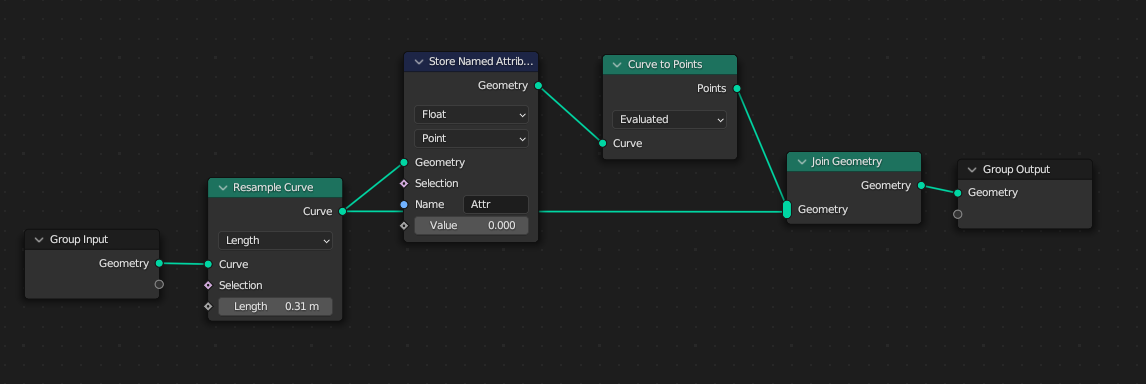
Task: Click Store Named Attribute Geometry output socket
Action: pos(538,86)
